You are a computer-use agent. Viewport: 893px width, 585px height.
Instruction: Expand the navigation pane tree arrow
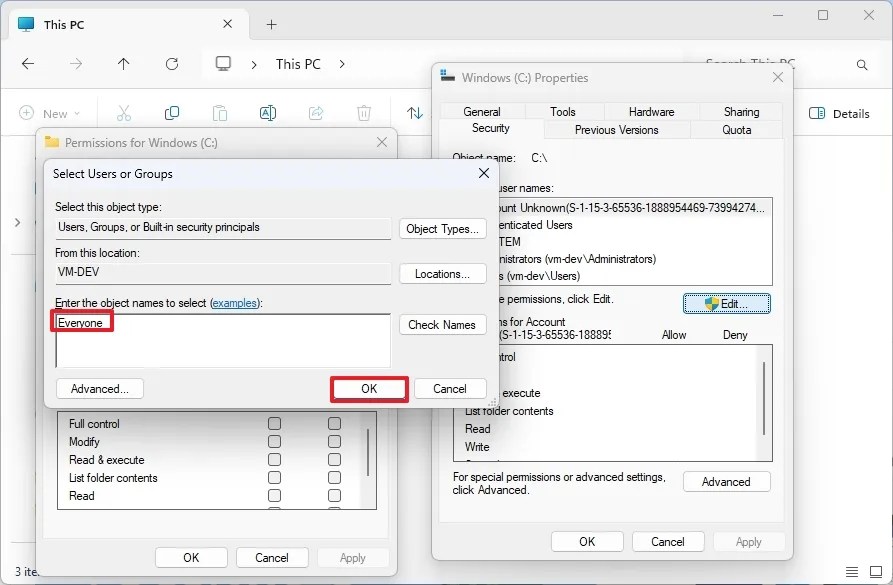tap(18, 222)
